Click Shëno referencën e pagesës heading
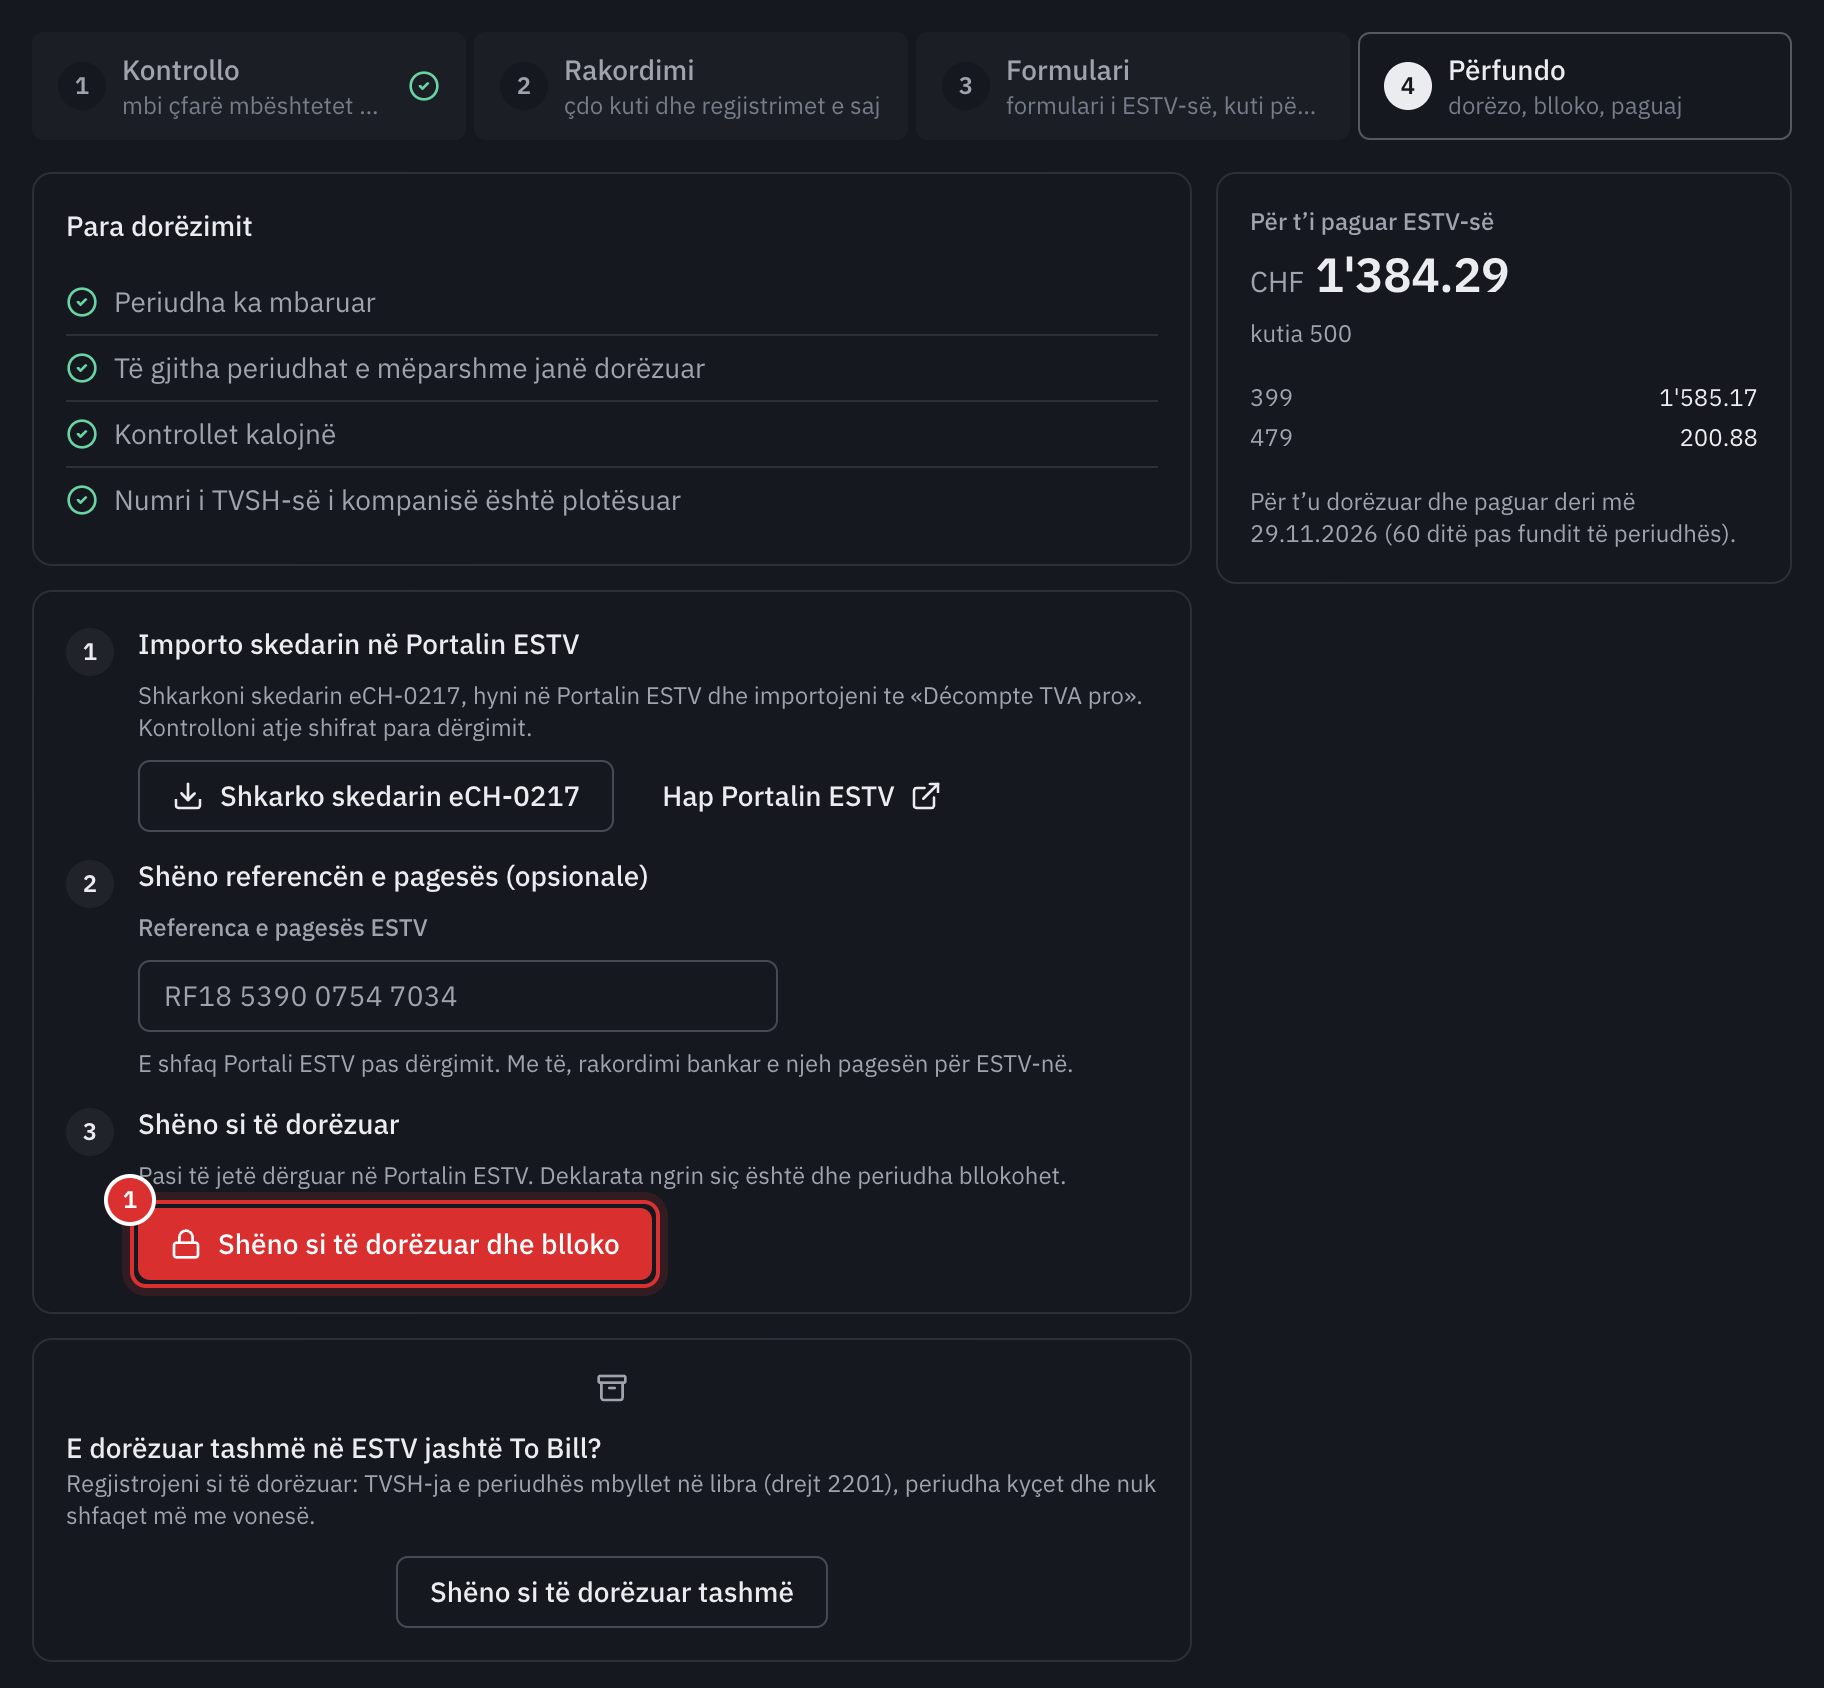 pos(393,877)
